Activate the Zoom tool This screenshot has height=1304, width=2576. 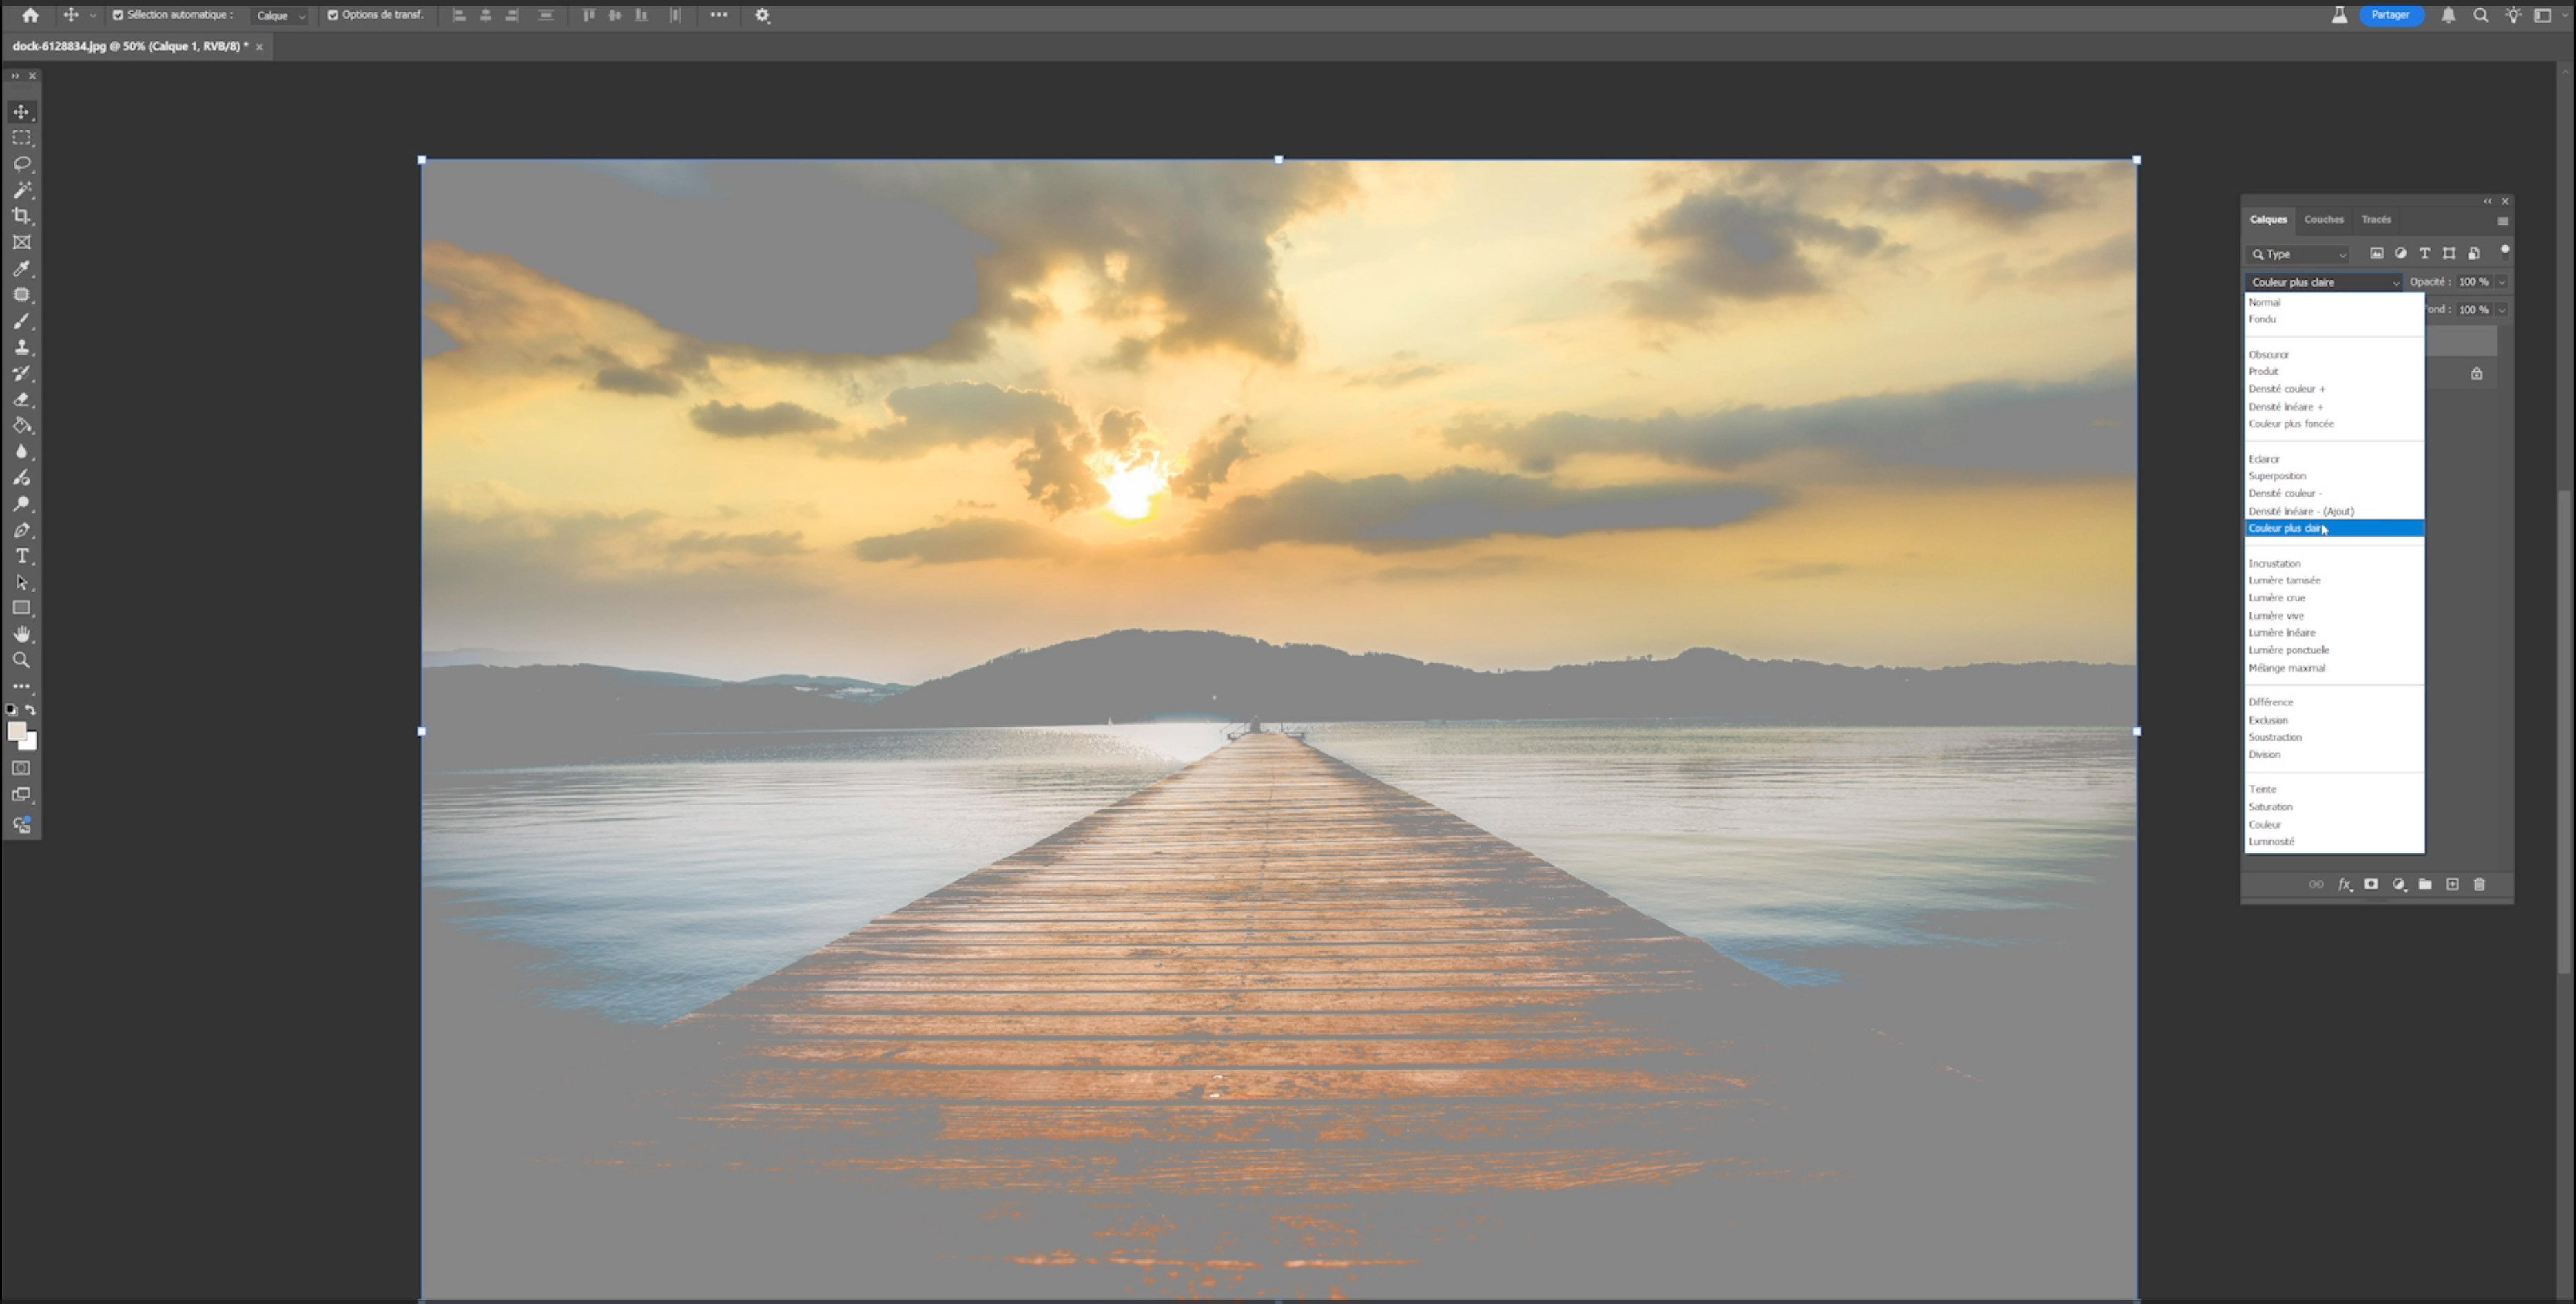(22, 660)
